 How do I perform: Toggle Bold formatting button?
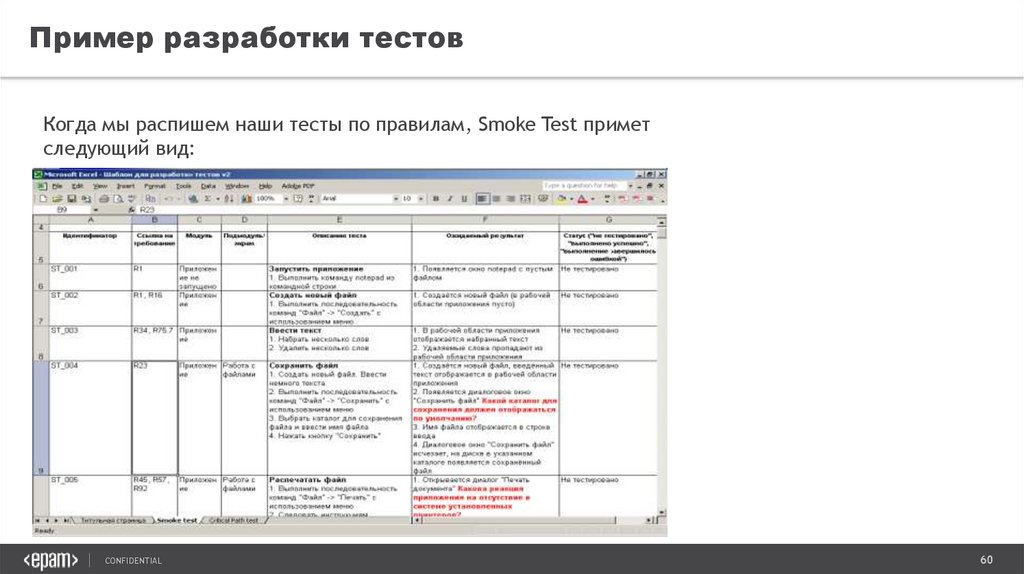[436, 199]
